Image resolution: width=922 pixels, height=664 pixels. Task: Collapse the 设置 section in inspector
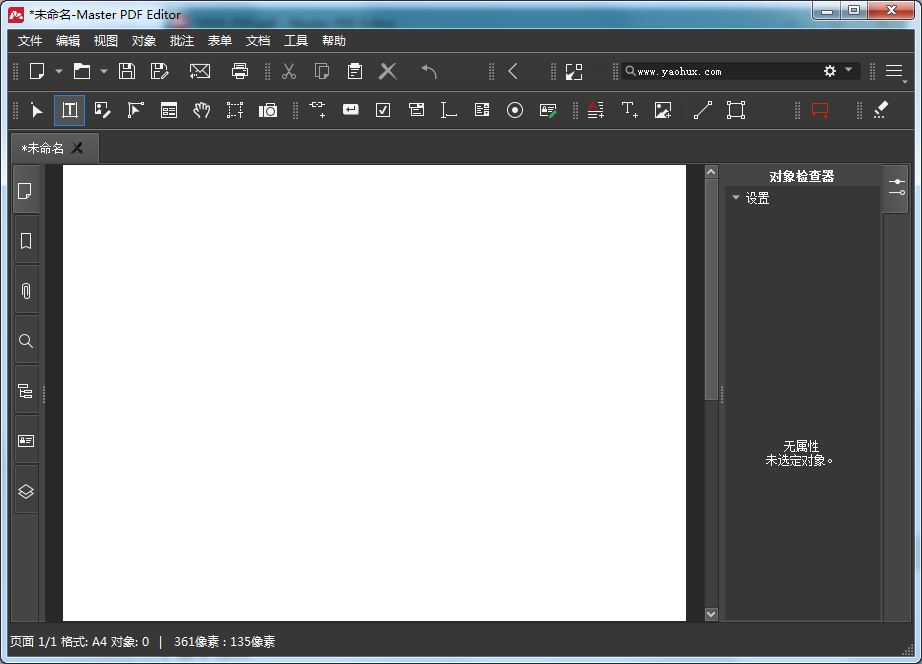point(736,198)
